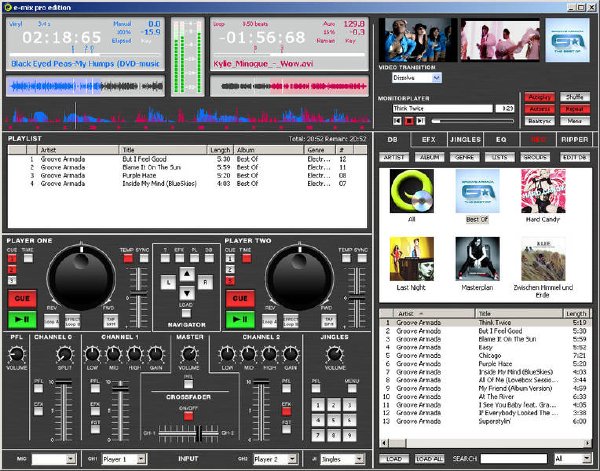Viewport: 600px width, 471px height.
Task: Open the EQ tab
Action: point(501,140)
